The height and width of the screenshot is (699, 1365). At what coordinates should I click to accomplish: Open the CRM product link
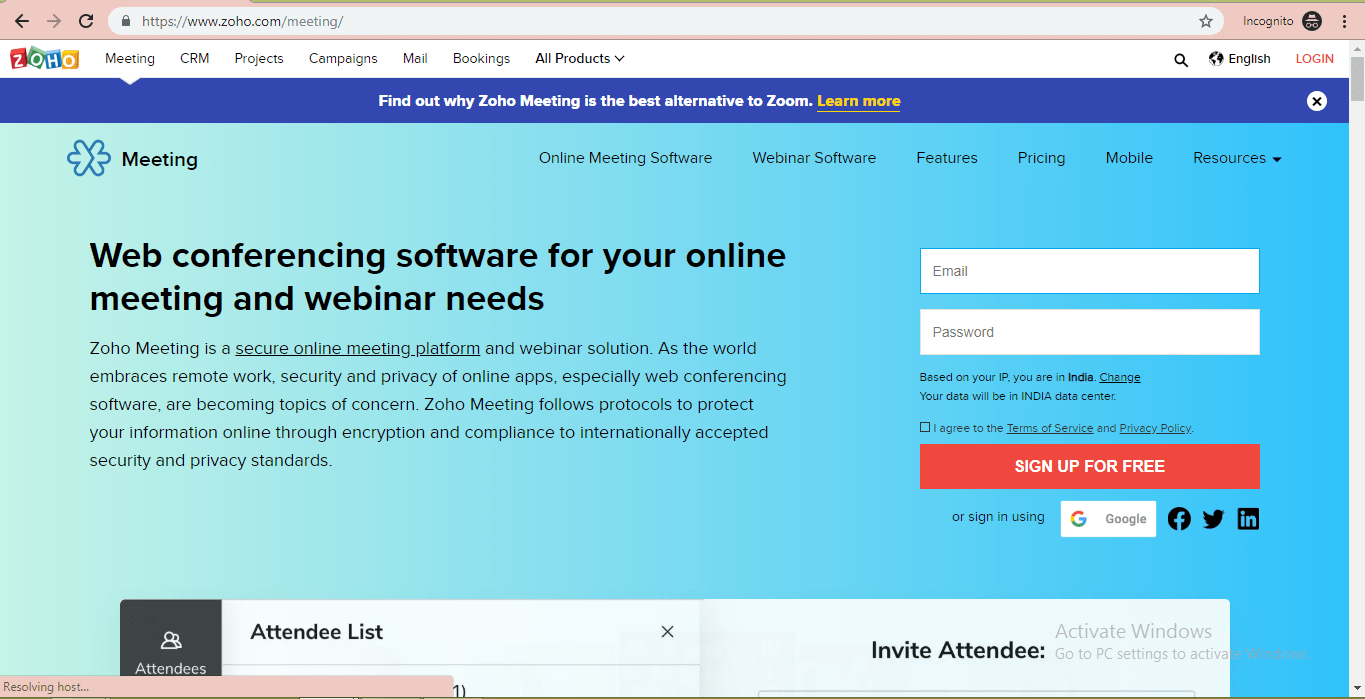194,59
